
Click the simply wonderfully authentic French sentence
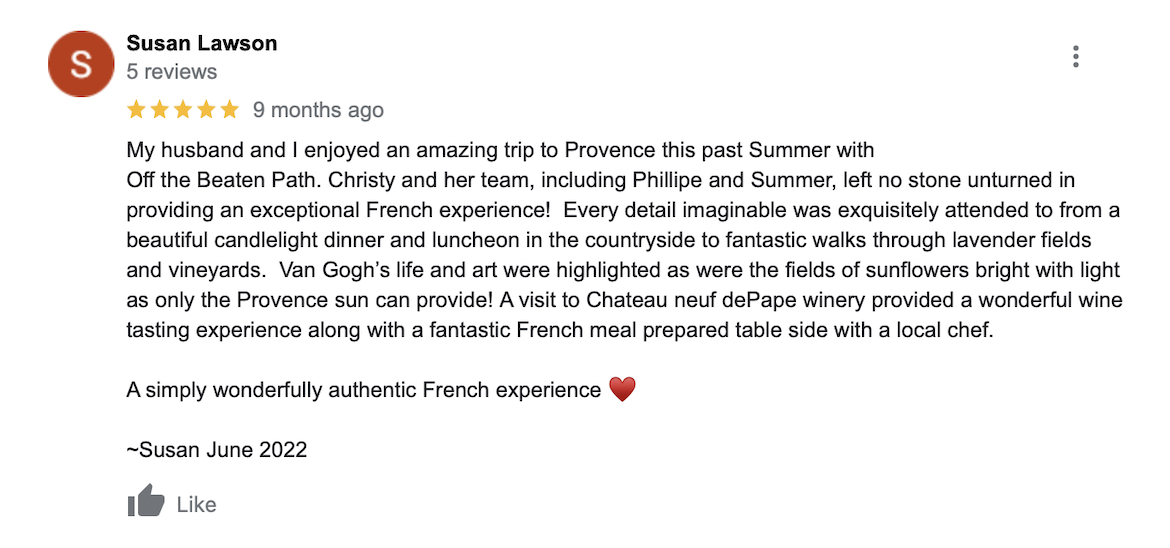click(x=363, y=390)
